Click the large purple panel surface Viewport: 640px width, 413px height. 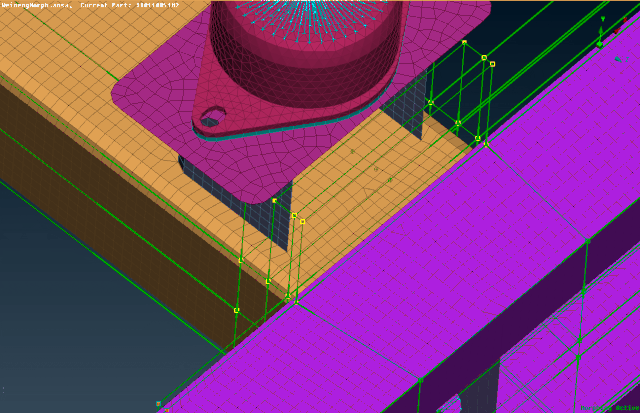click(450, 250)
